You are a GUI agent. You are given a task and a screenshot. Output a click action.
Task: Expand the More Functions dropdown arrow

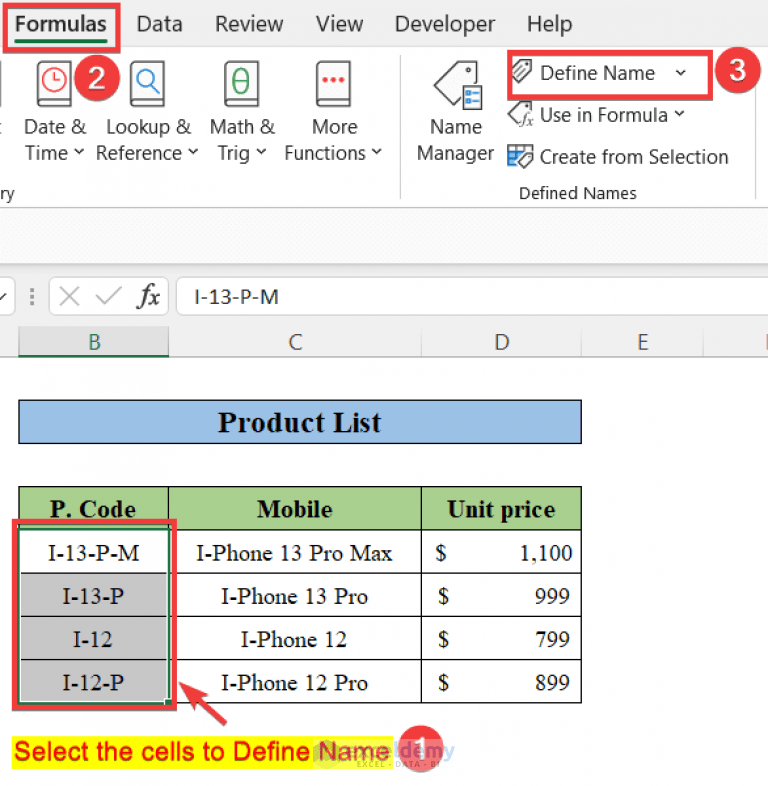point(377,151)
